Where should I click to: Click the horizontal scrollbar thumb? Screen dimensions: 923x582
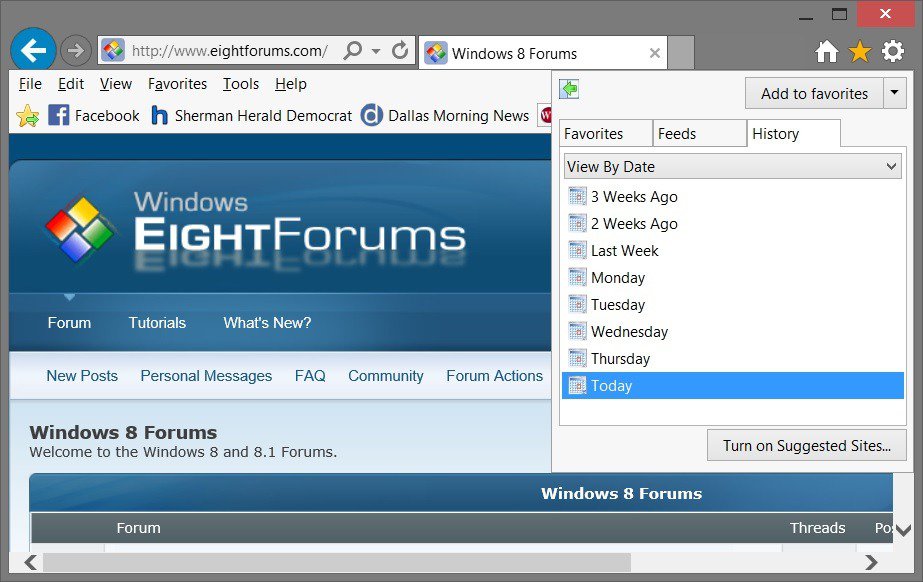pos(337,563)
